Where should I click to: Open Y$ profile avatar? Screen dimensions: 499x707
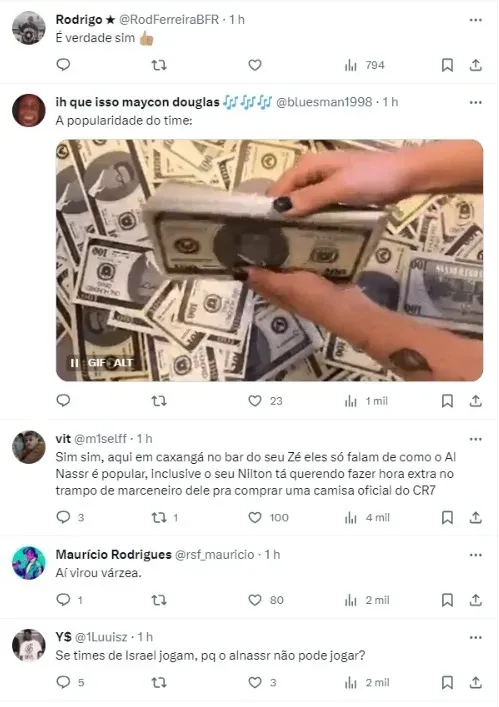click(29, 645)
